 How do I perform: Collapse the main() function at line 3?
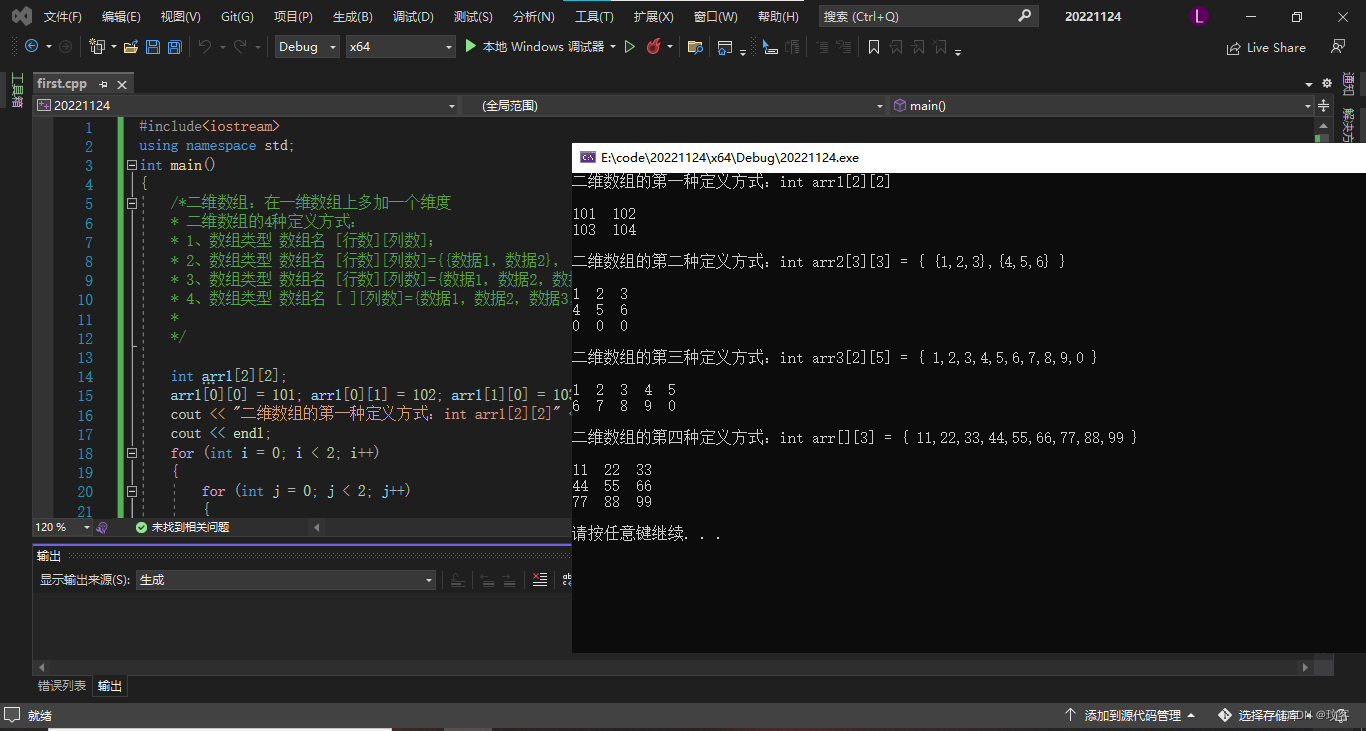132,166
